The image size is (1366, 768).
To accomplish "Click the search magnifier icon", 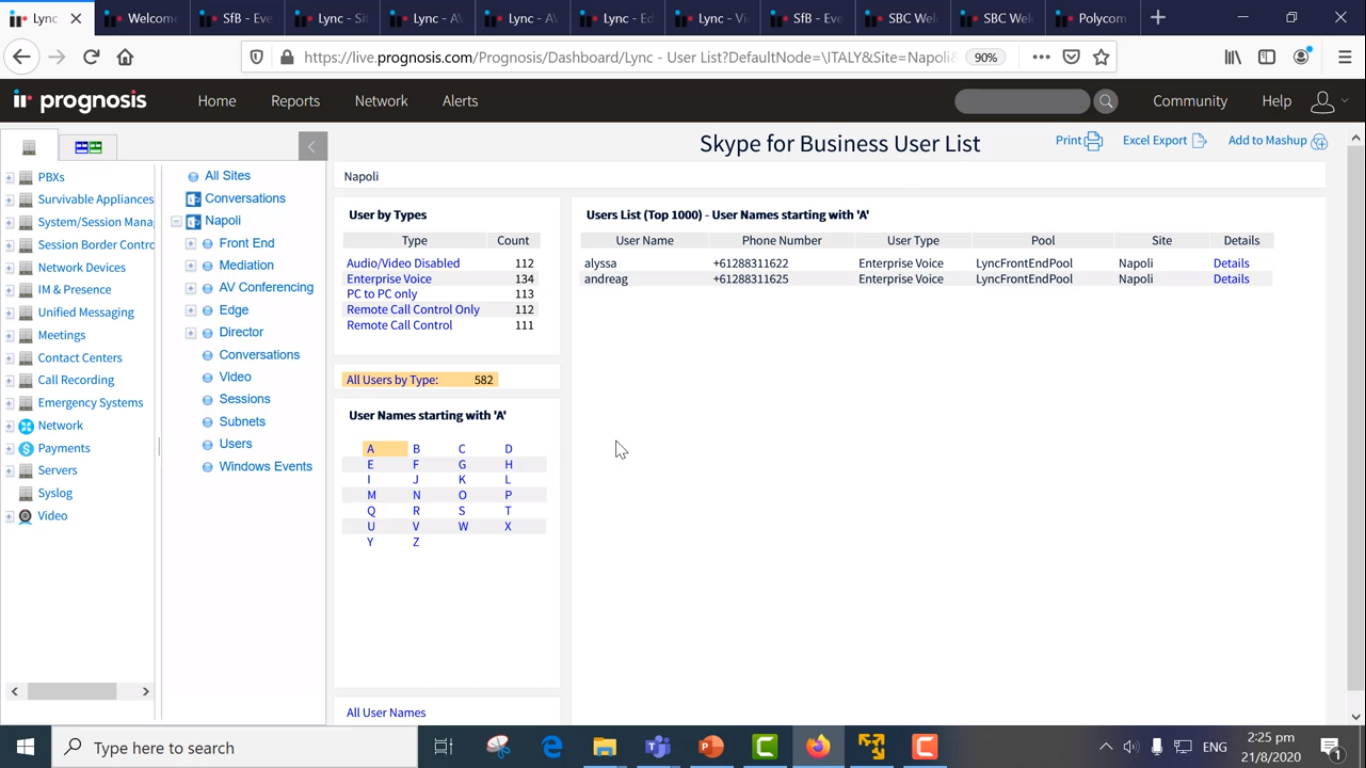I will (x=1106, y=101).
